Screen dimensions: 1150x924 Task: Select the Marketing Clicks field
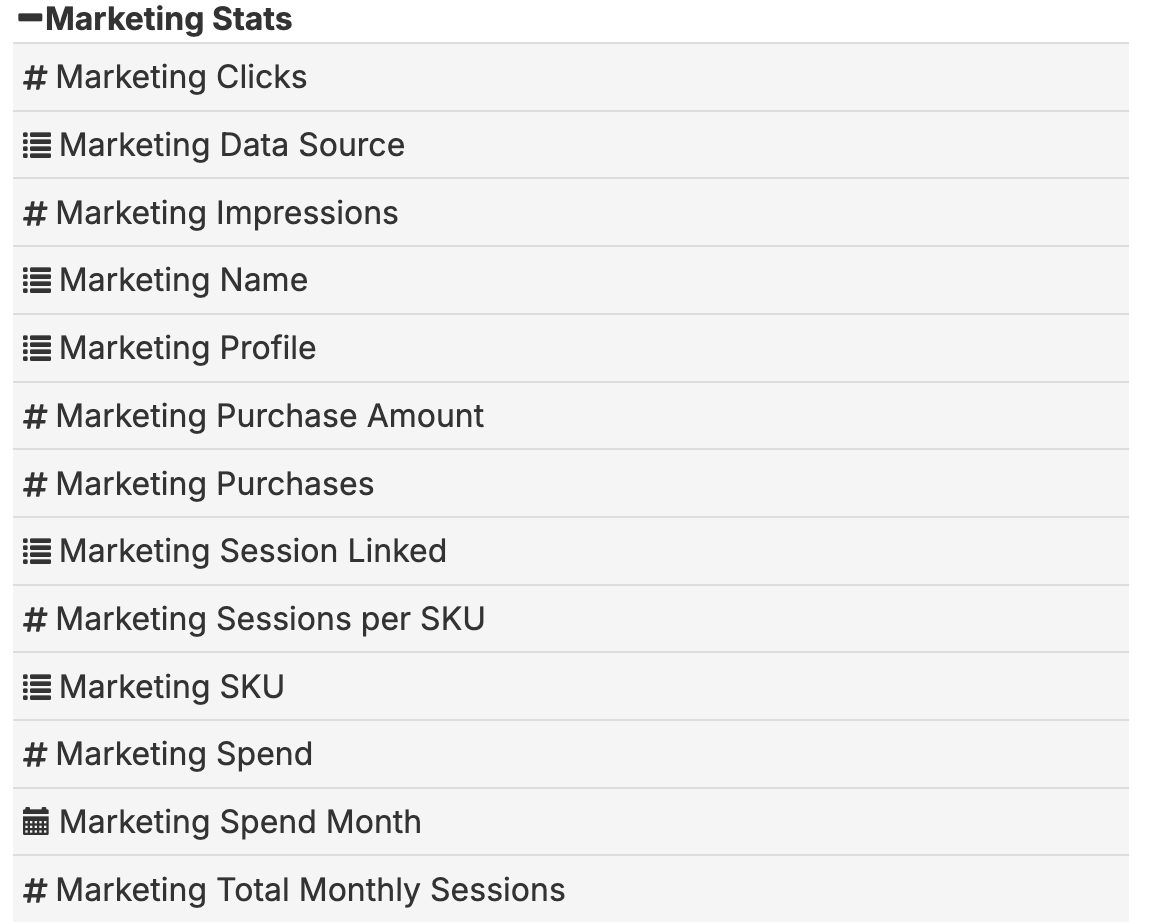[181, 78]
